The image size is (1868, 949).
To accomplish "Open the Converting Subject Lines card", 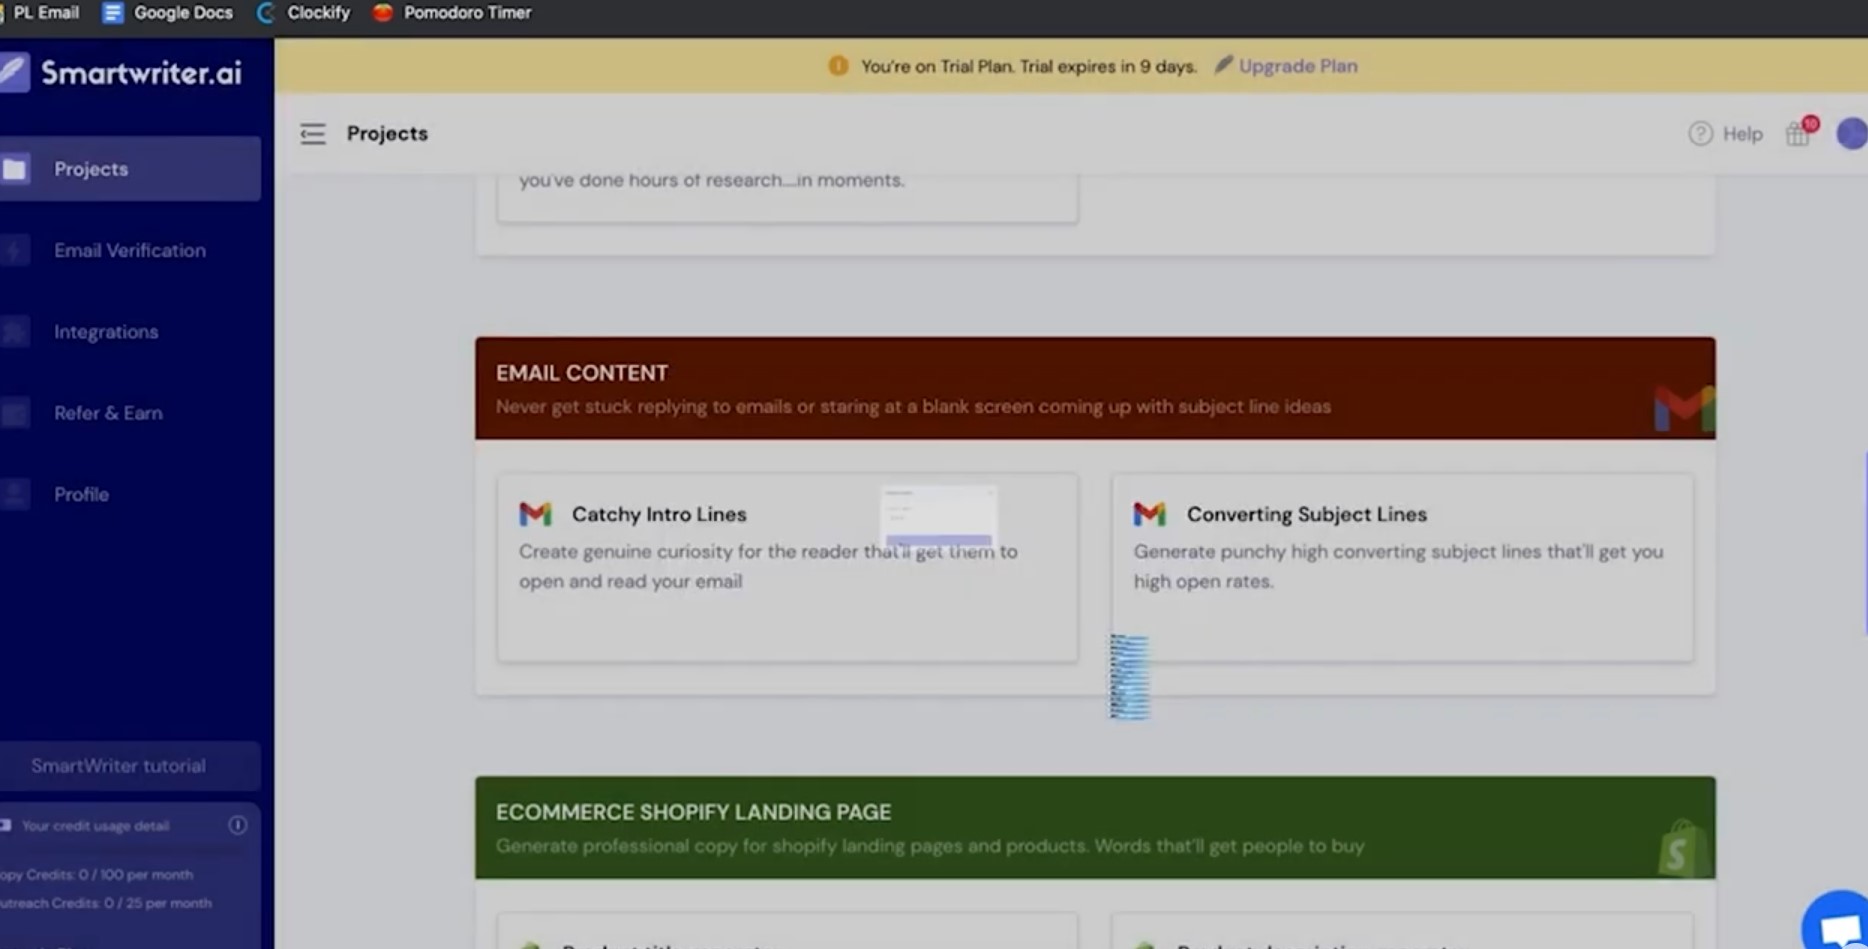I will click(x=1402, y=567).
